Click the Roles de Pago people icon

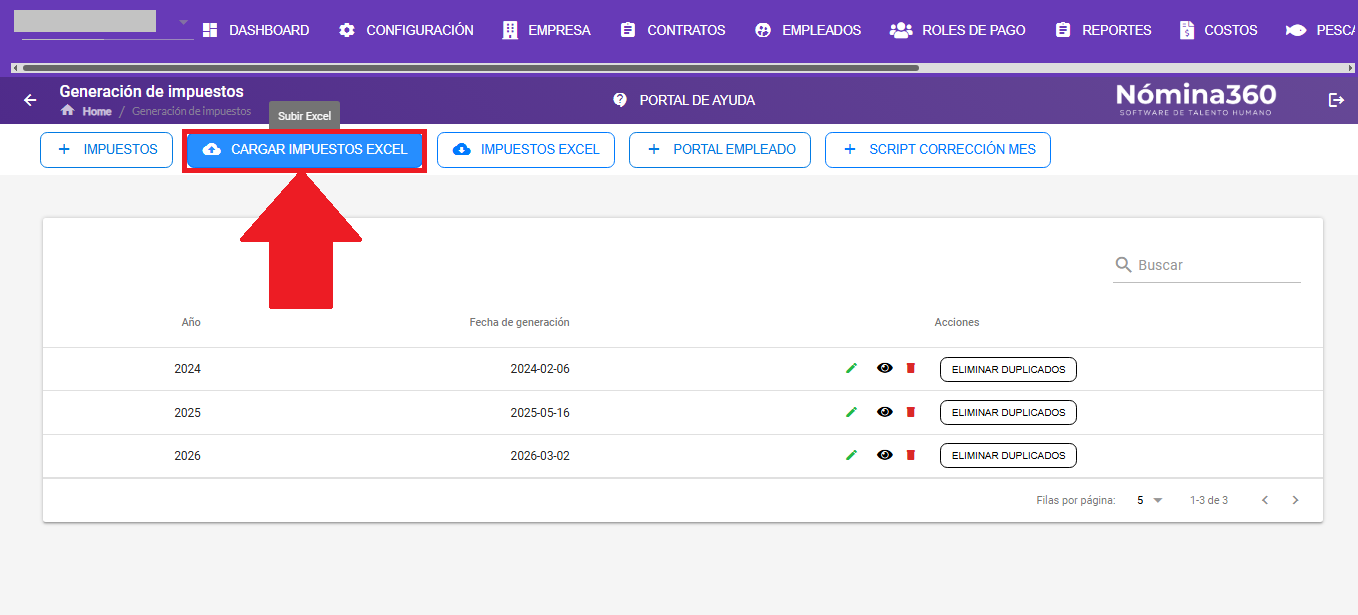point(901,30)
